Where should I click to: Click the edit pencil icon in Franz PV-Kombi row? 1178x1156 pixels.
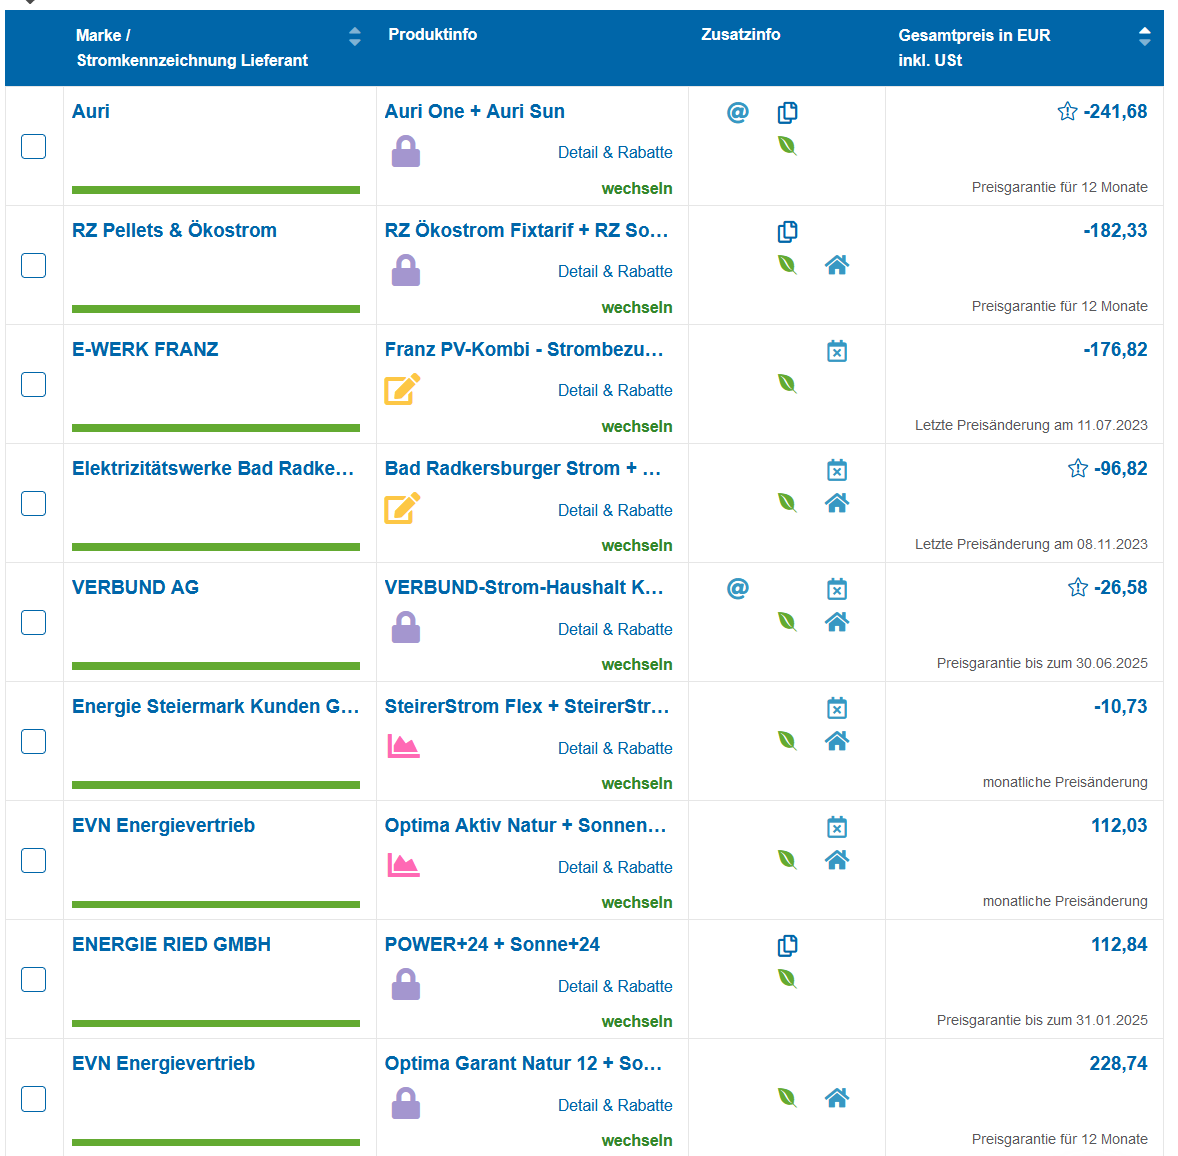(x=402, y=389)
